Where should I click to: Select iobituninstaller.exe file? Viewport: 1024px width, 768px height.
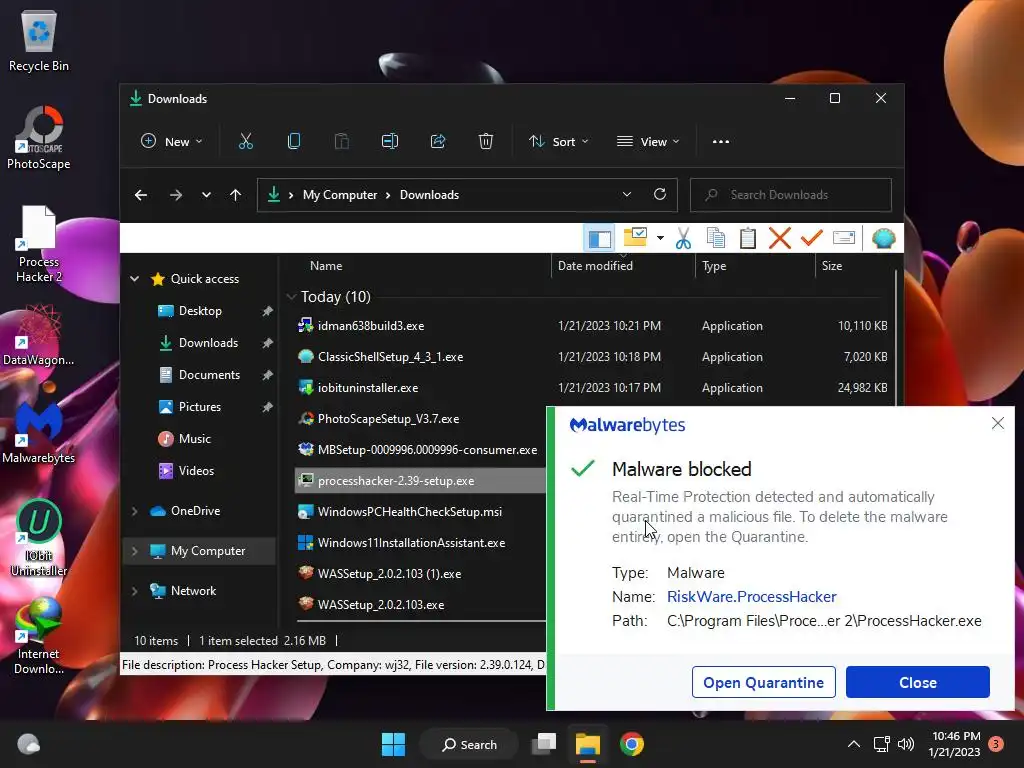368,388
